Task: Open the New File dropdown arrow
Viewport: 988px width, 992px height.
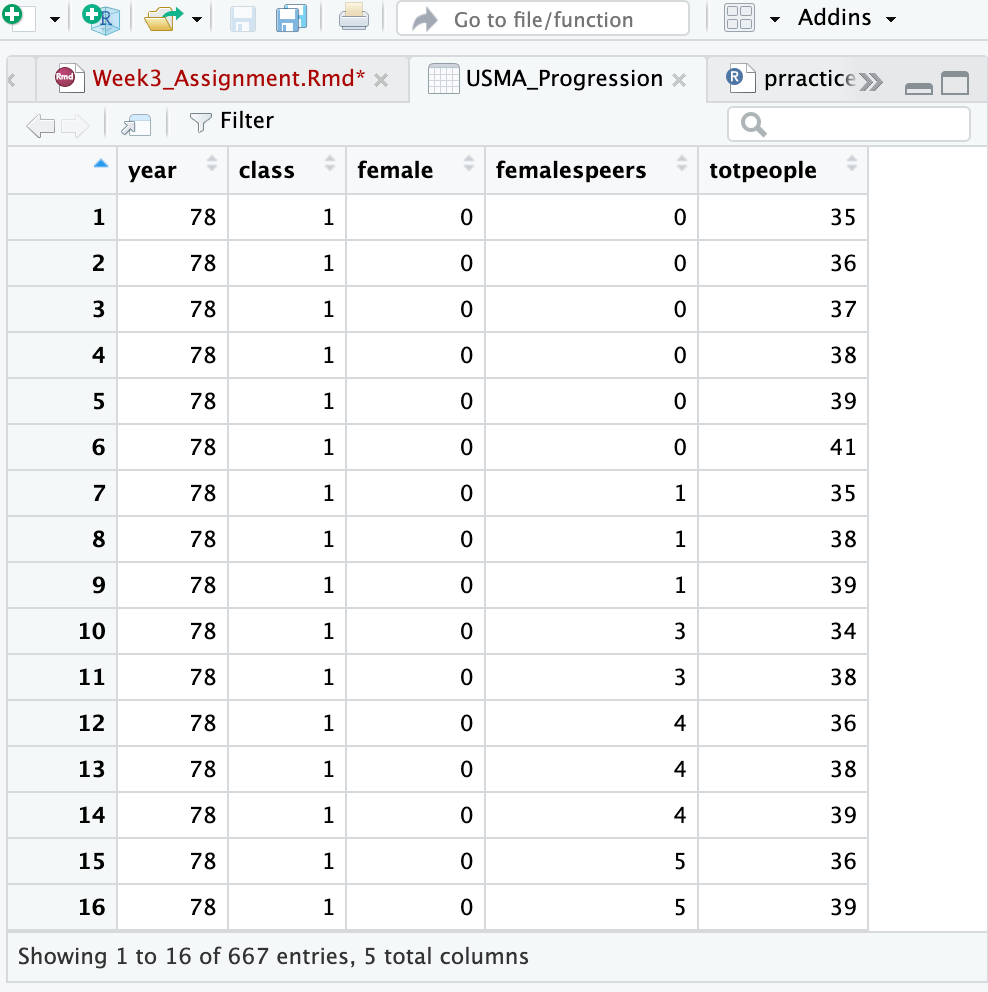Action: [x=55, y=20]
